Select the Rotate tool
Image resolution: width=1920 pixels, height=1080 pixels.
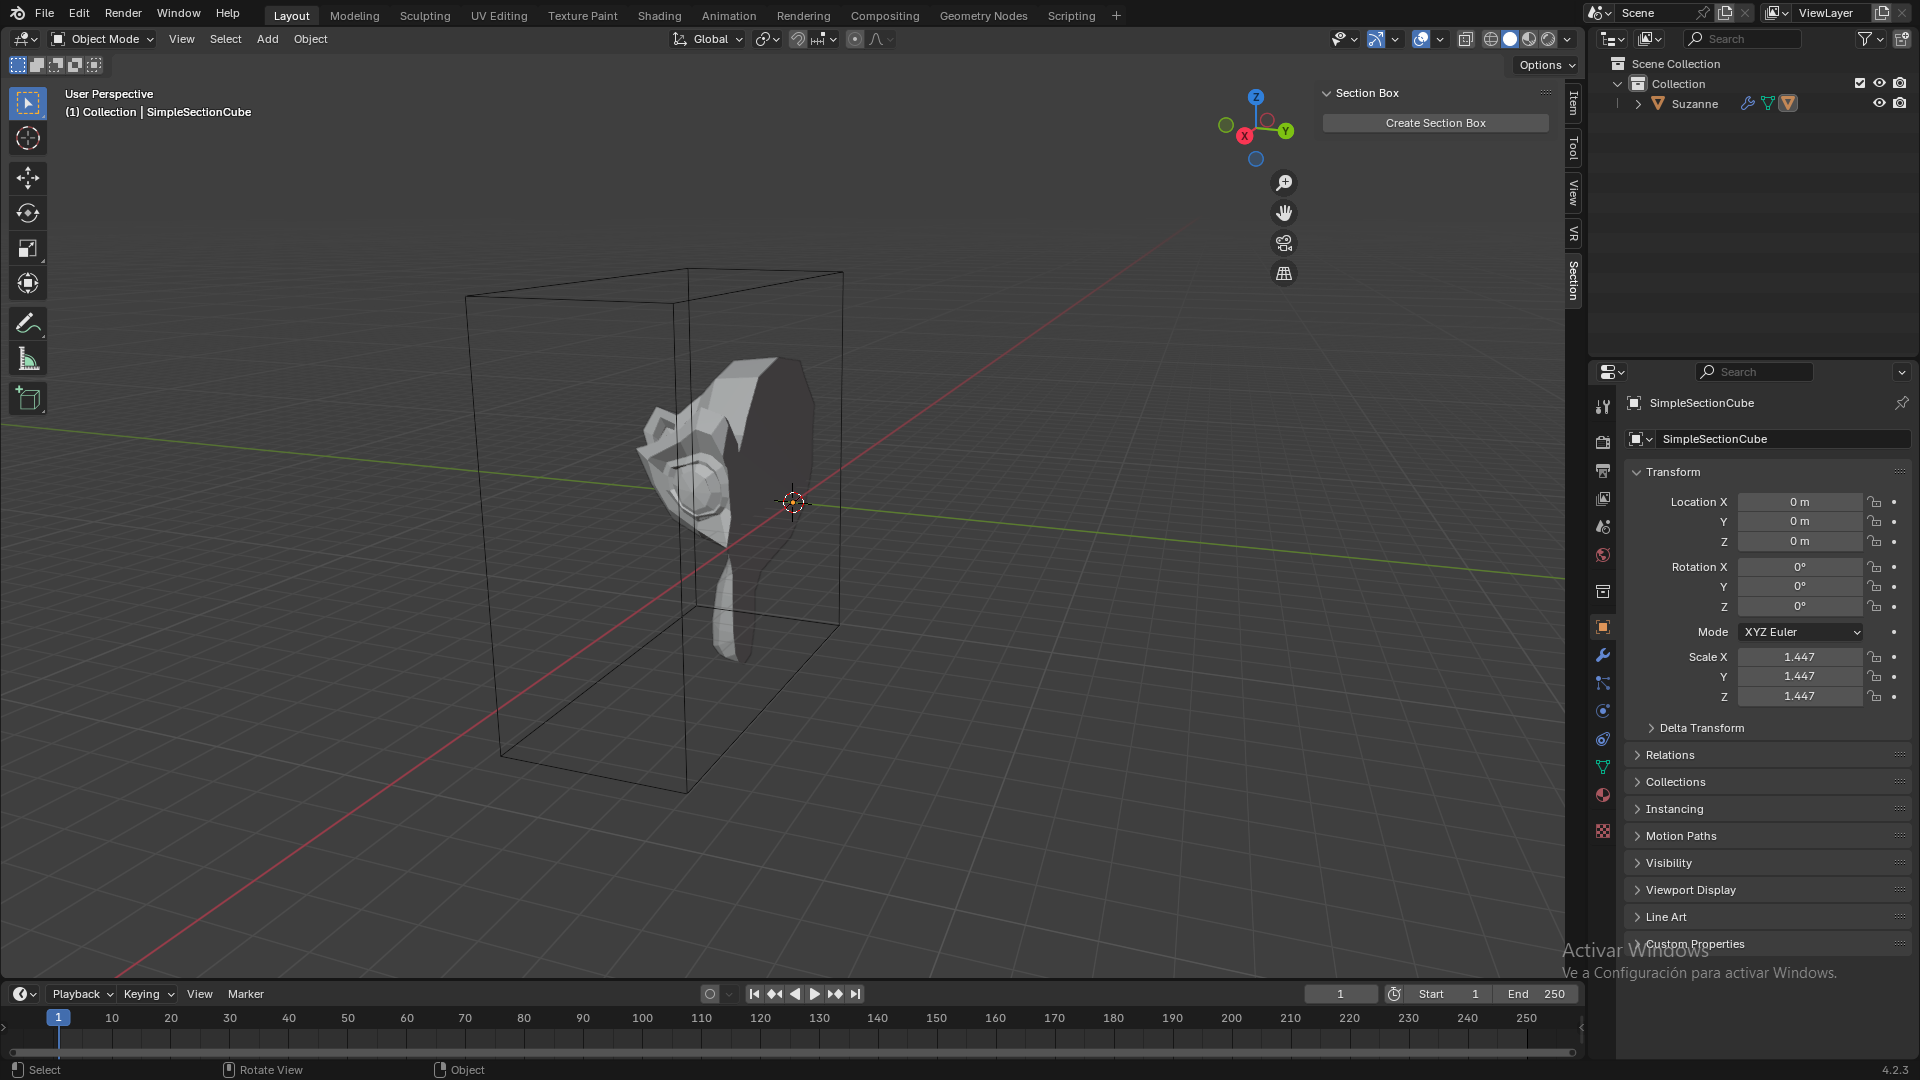coord(27,212)
